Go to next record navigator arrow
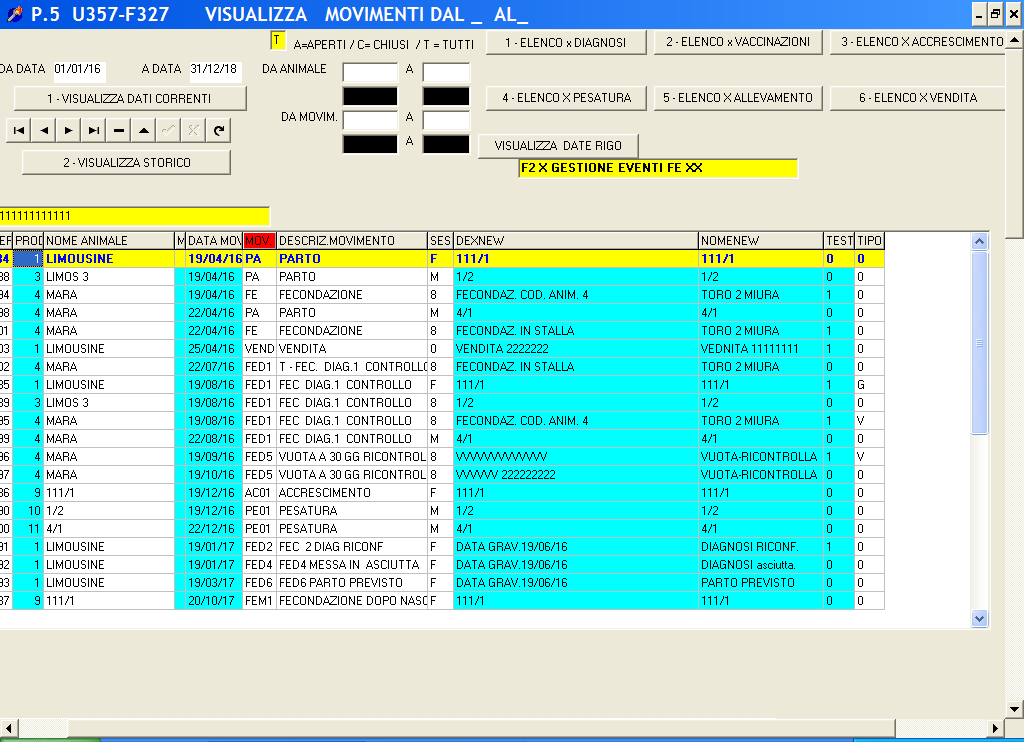 (69, 131)
